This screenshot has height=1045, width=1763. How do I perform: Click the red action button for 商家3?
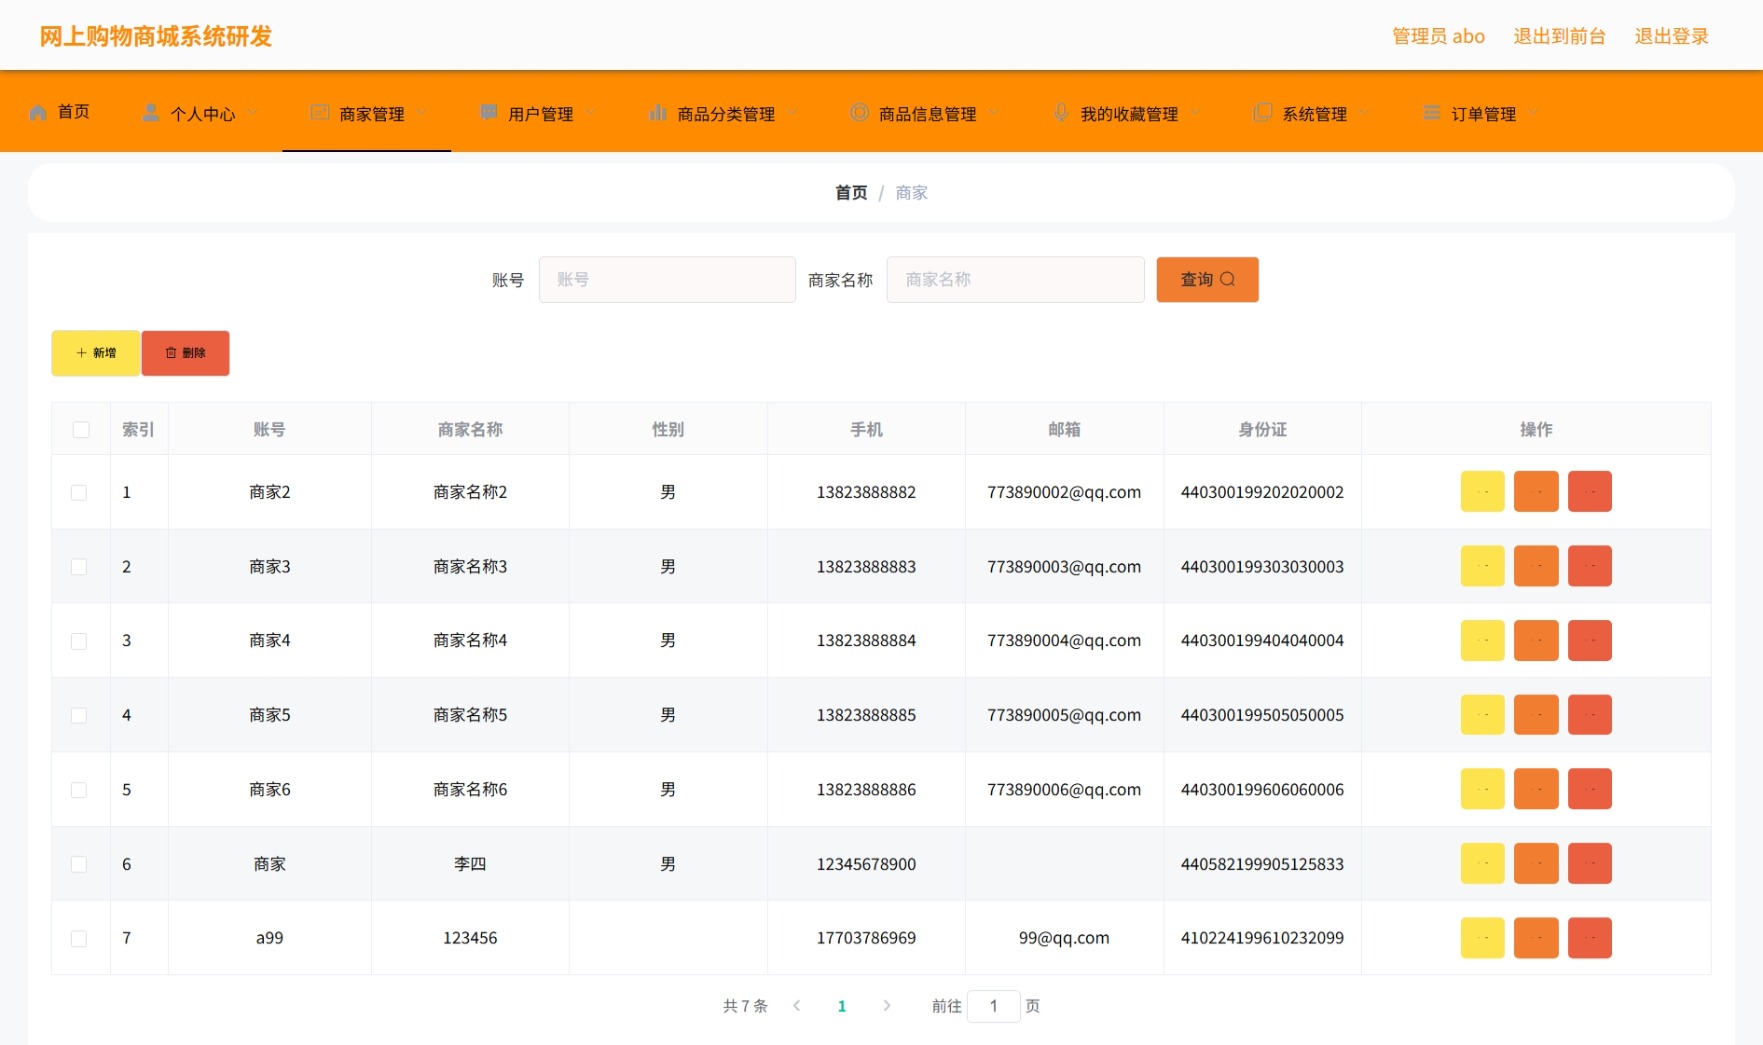tap(1589, 566)
